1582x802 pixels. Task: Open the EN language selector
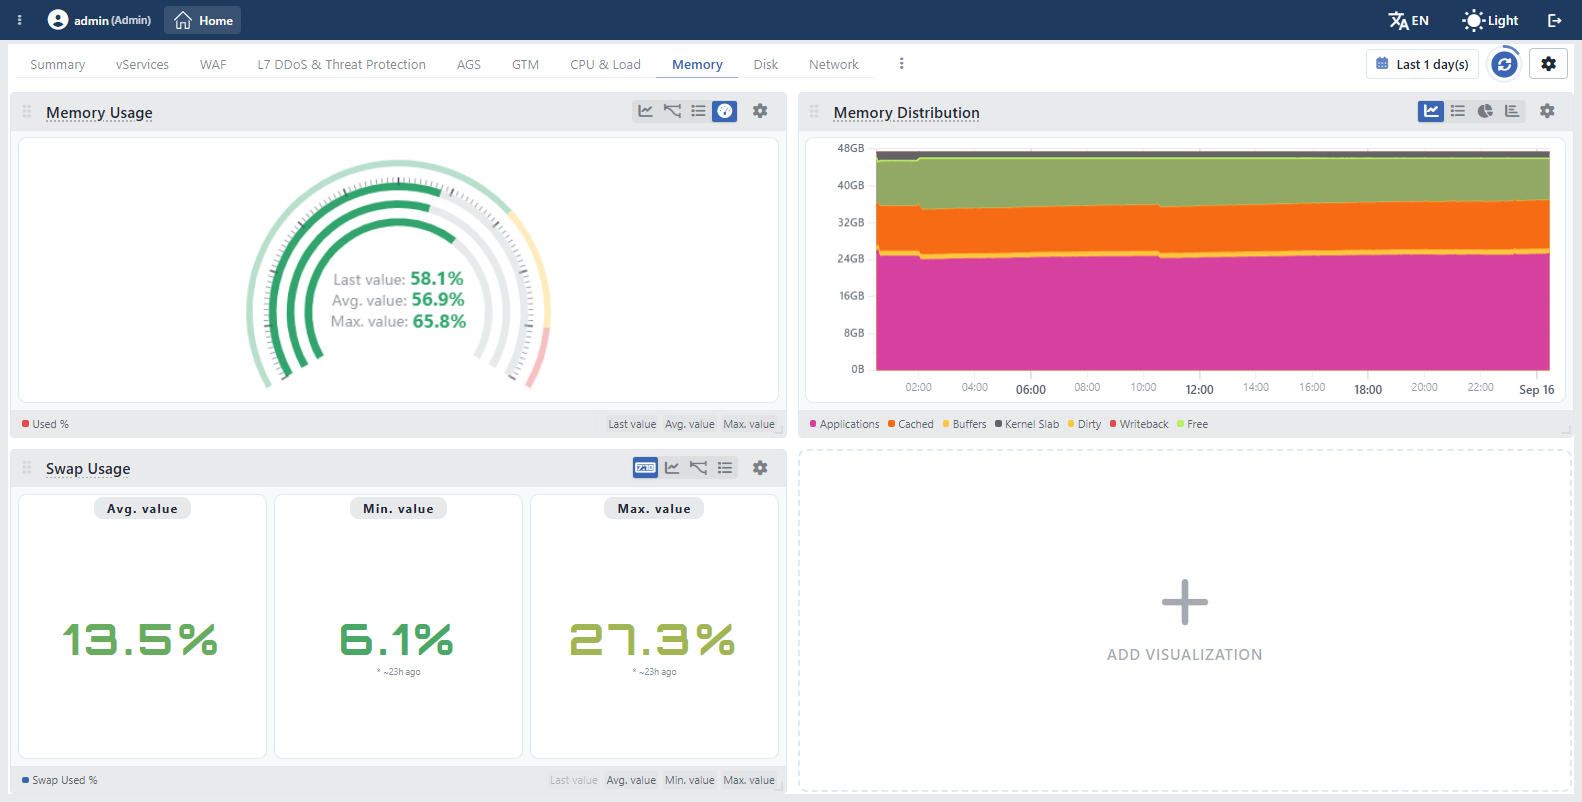[x=1409, y=20]
